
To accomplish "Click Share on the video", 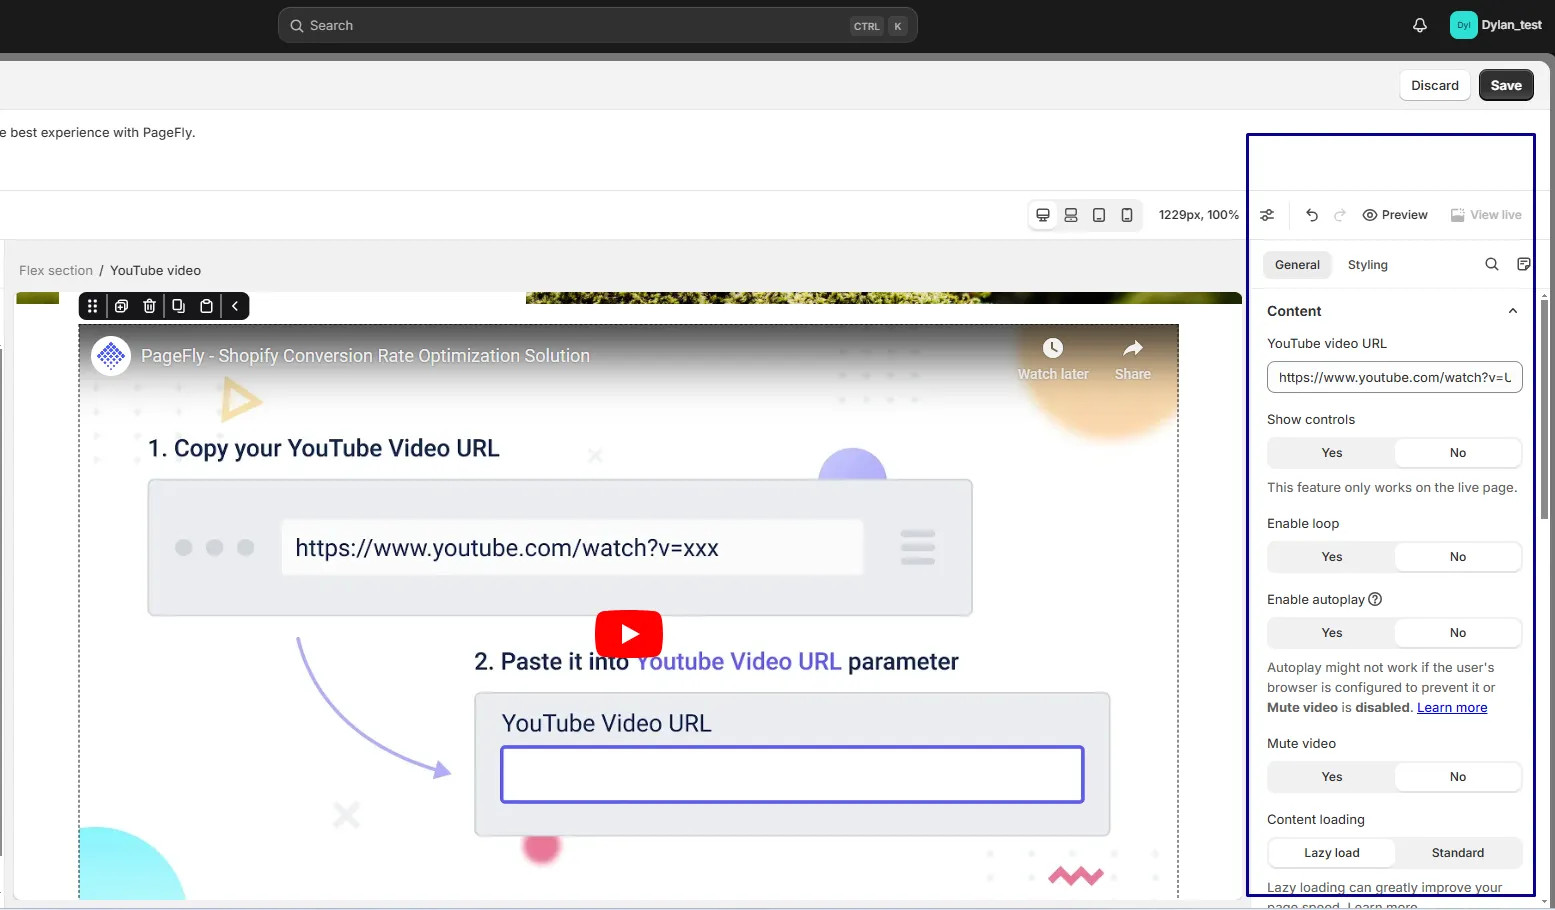I will click(1132, 360).
